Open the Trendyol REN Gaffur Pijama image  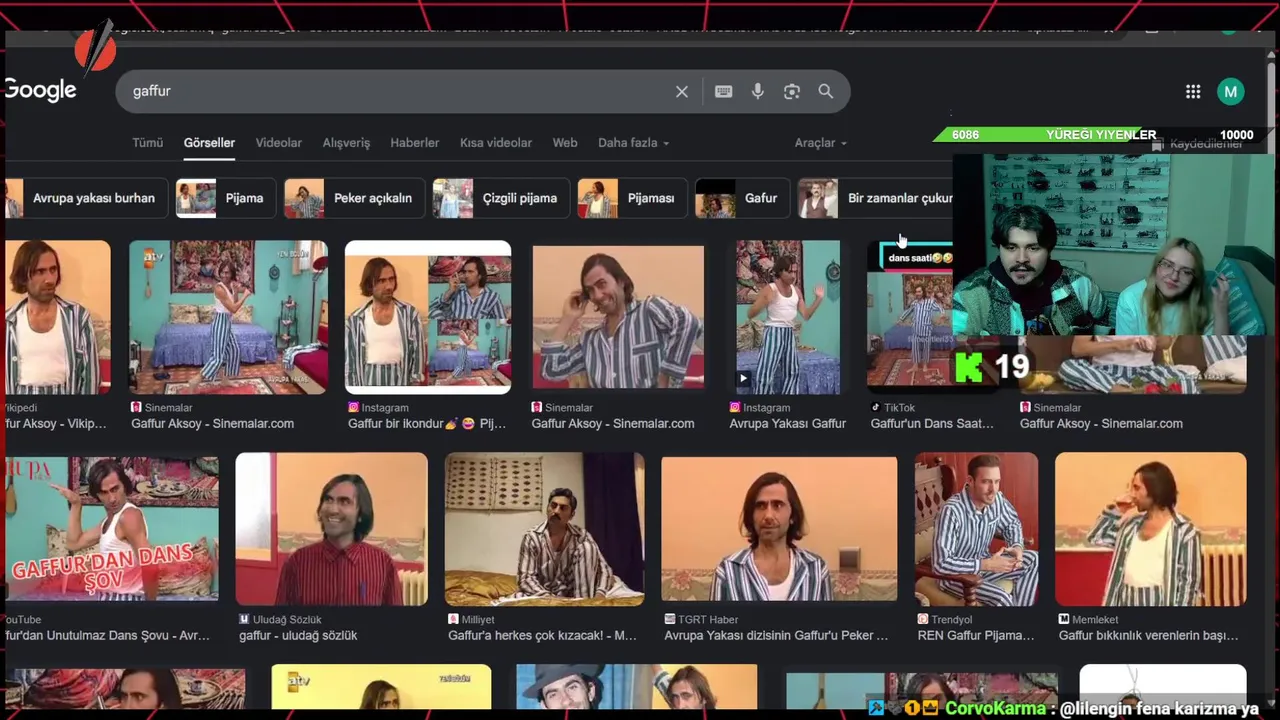pos(976,528)
